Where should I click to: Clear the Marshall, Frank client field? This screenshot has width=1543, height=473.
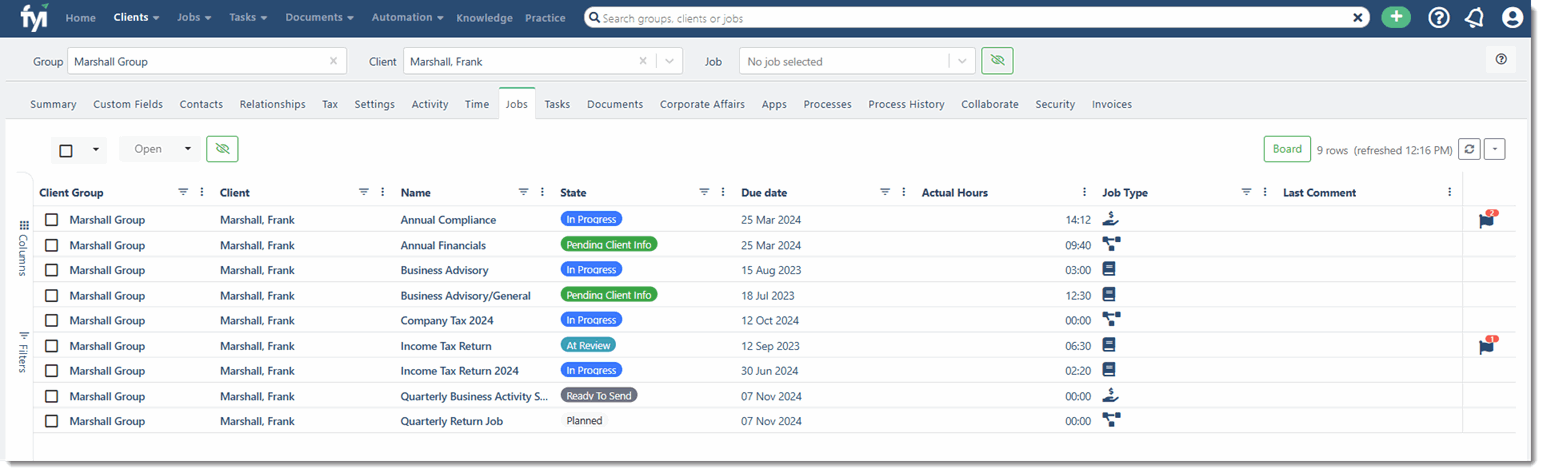[x=643, y=61]
